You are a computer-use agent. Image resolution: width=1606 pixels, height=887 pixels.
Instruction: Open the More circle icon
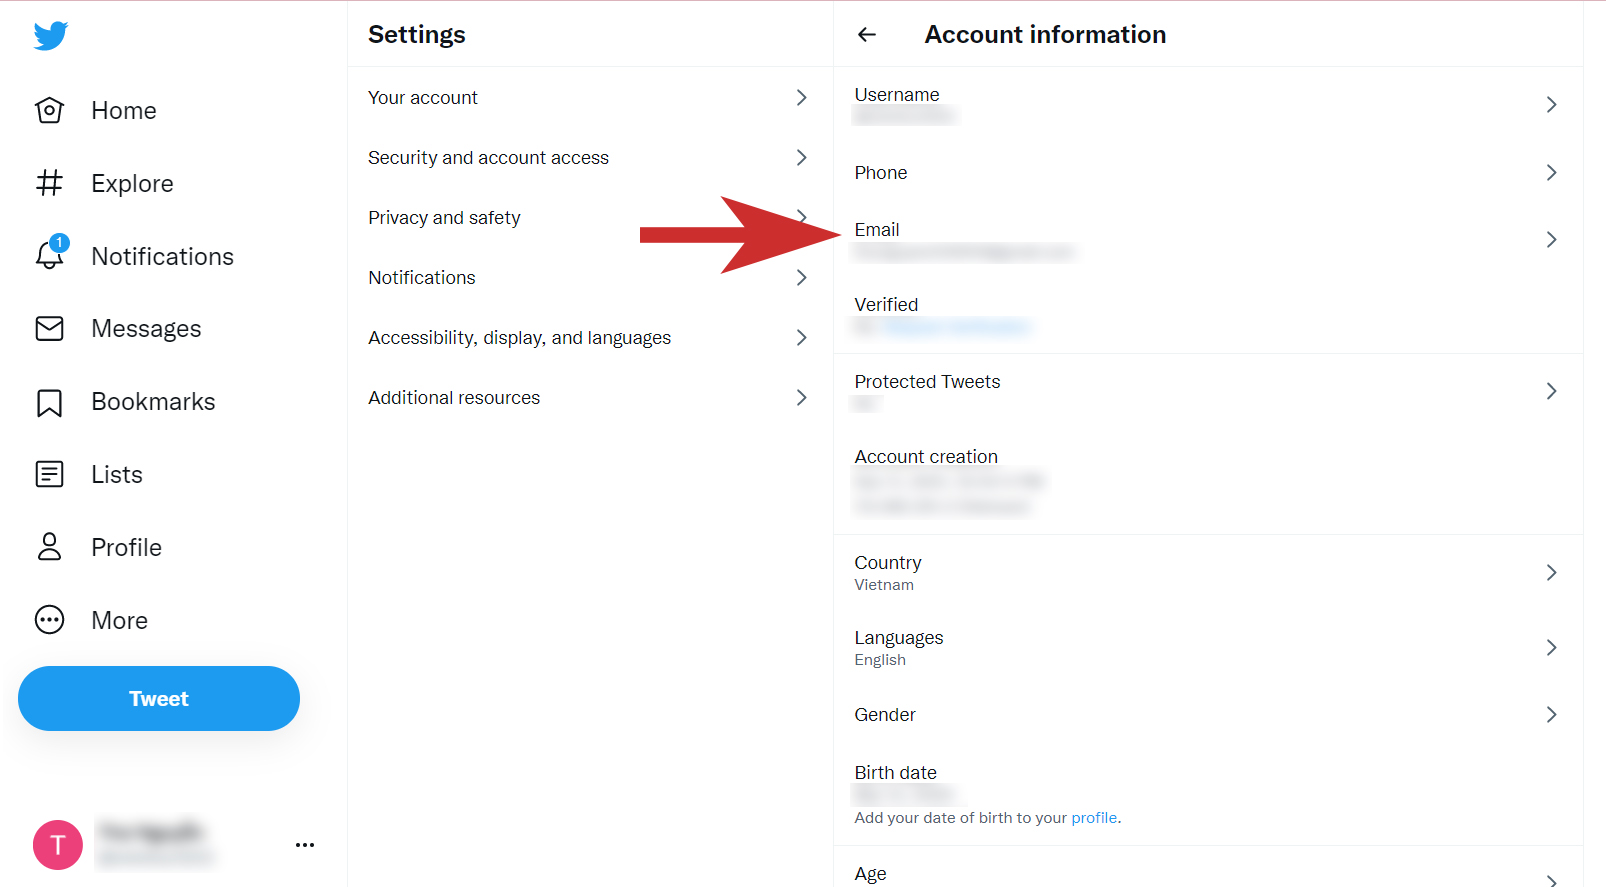click(49, 620)
